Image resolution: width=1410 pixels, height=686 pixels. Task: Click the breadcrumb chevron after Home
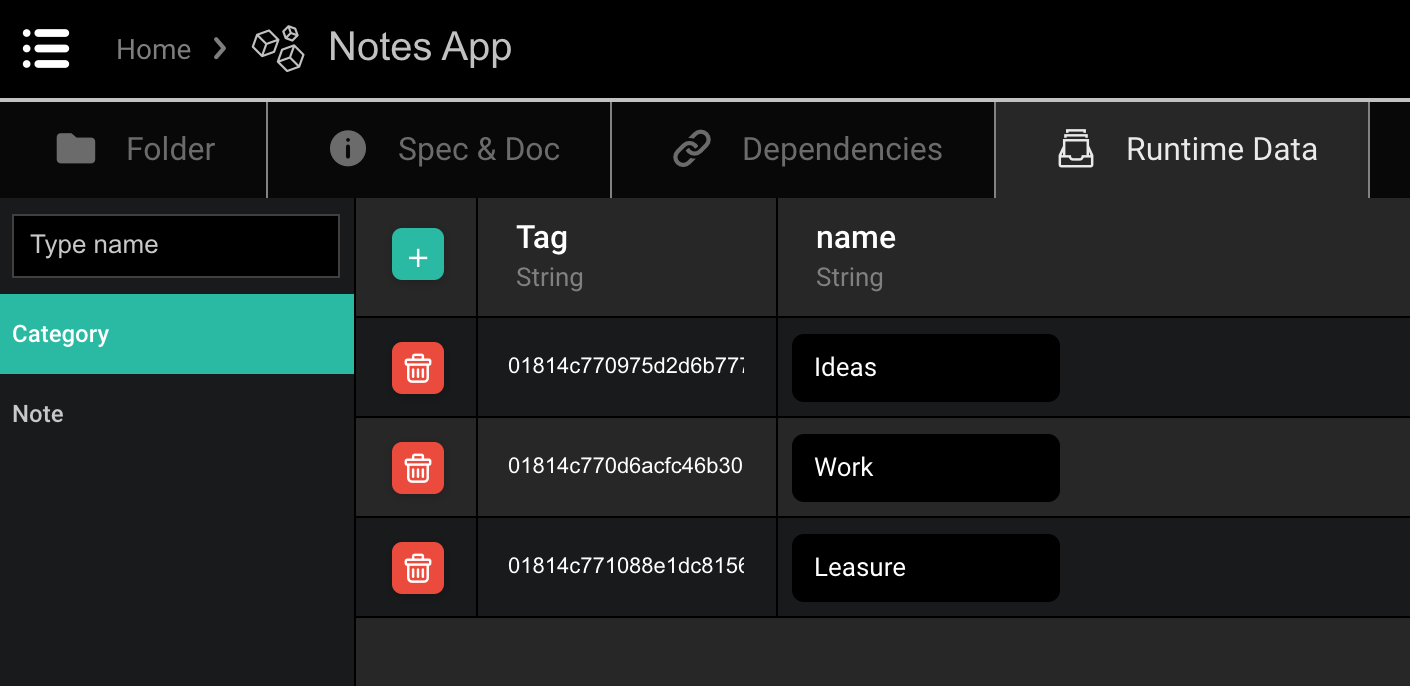(x=220, y=48)
